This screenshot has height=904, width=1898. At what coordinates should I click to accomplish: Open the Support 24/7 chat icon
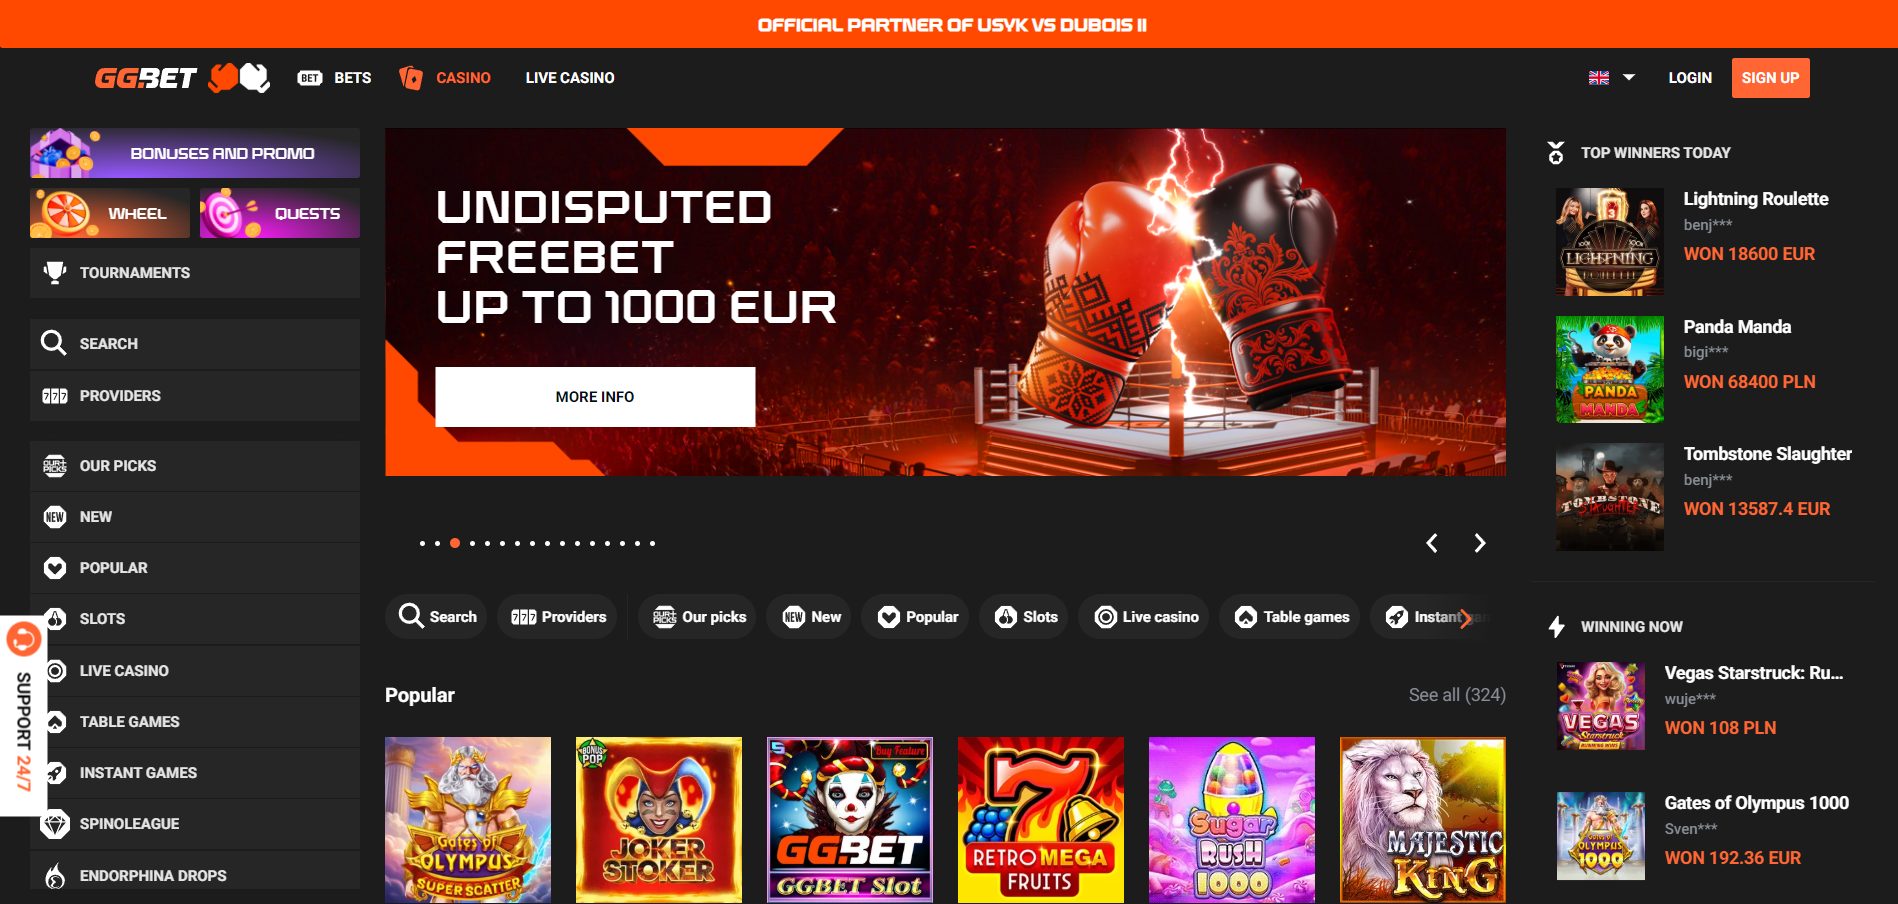(24, 639)
